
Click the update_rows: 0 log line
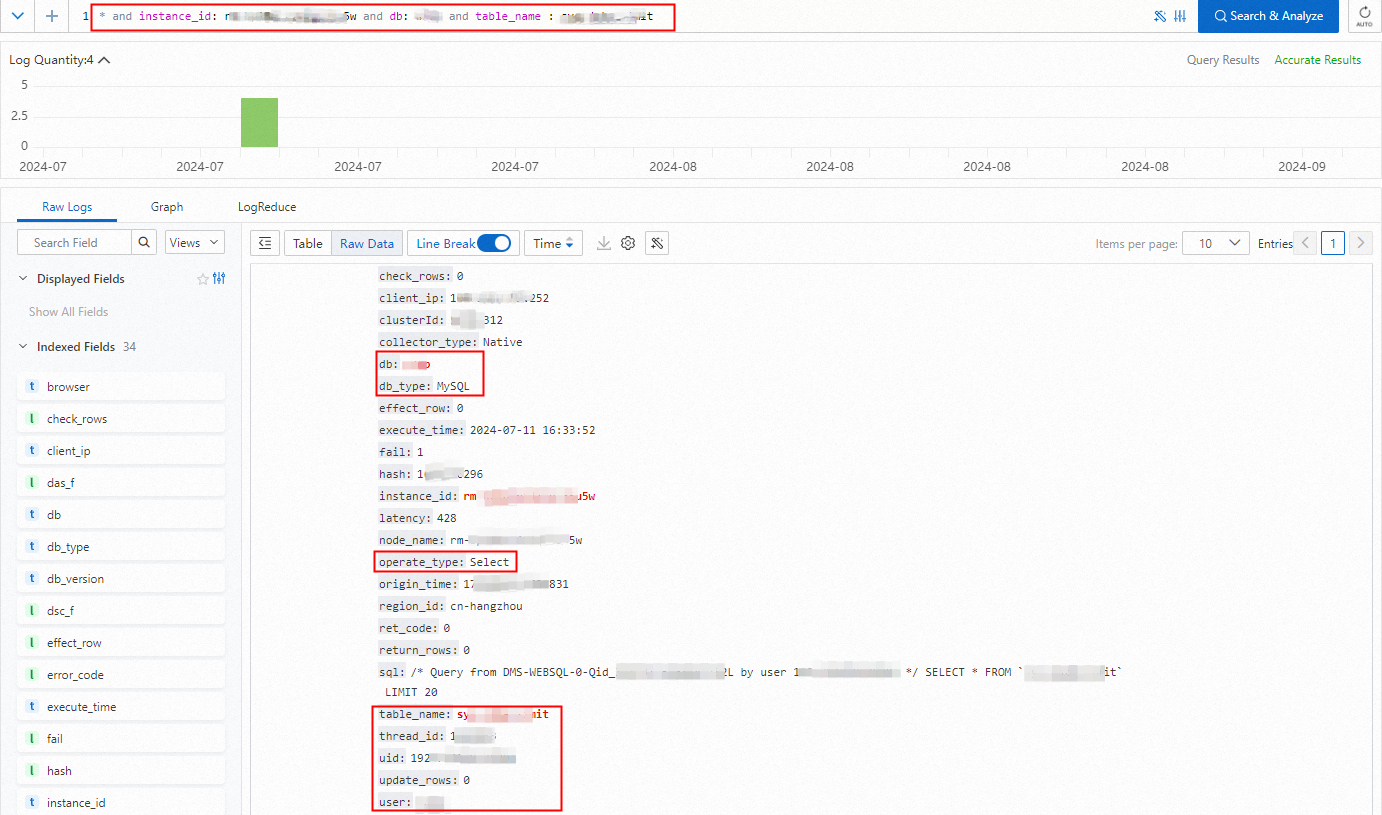click(424, 780)
